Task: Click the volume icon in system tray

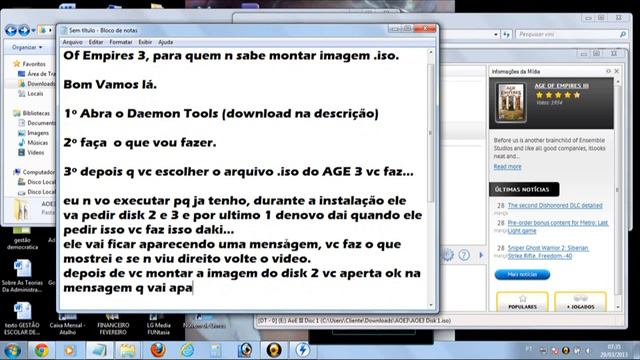Action: [588, 351]
